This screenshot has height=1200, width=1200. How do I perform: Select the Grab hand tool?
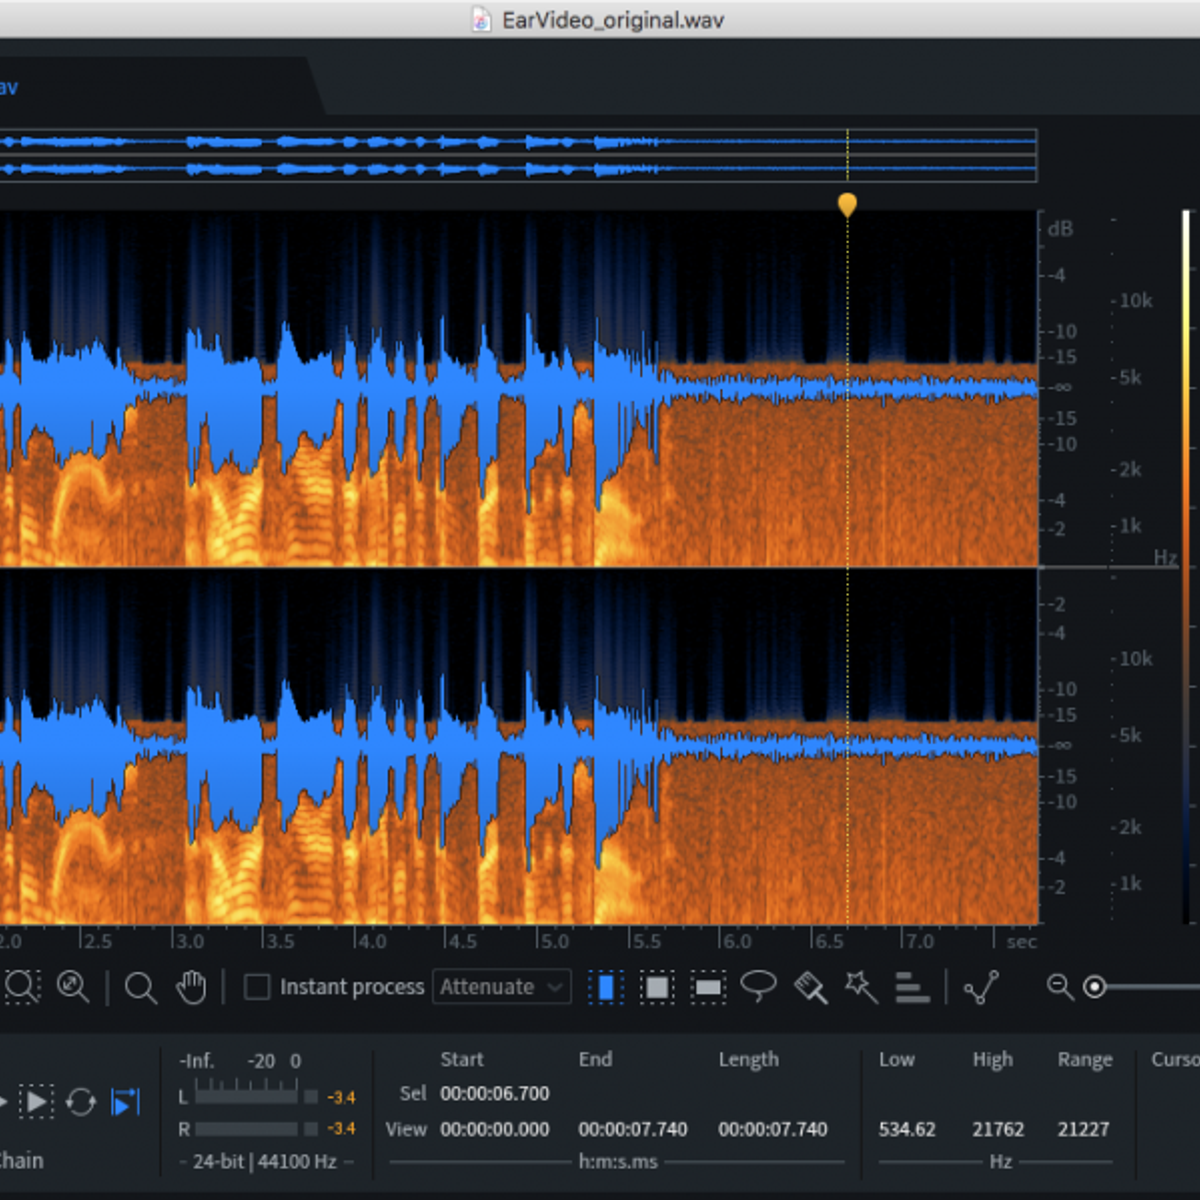[190, 987]
